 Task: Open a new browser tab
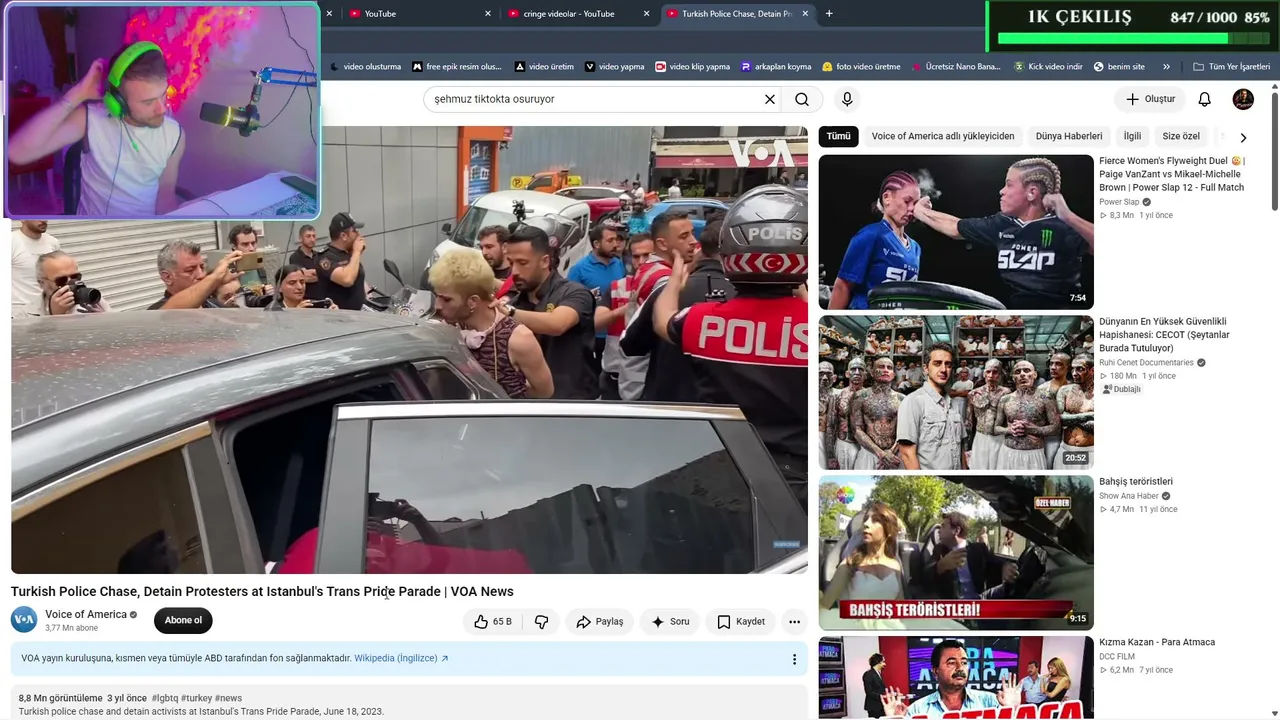pos(829,14)
